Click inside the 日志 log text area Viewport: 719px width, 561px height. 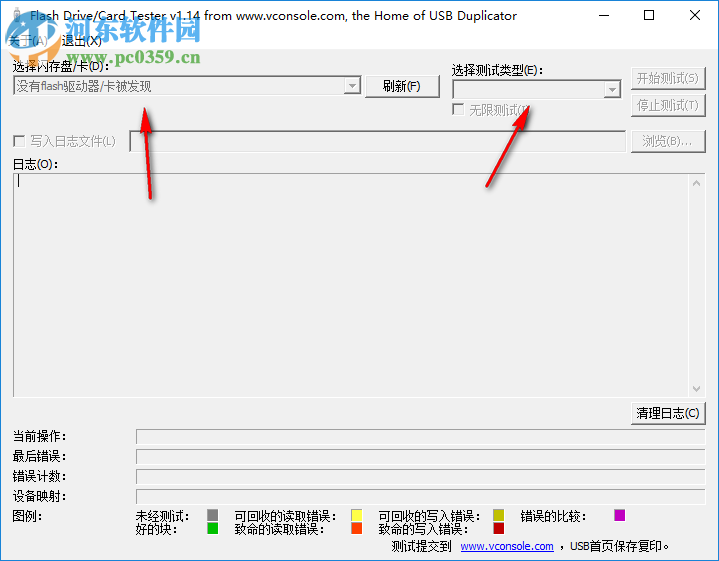(x=351, y=285)
